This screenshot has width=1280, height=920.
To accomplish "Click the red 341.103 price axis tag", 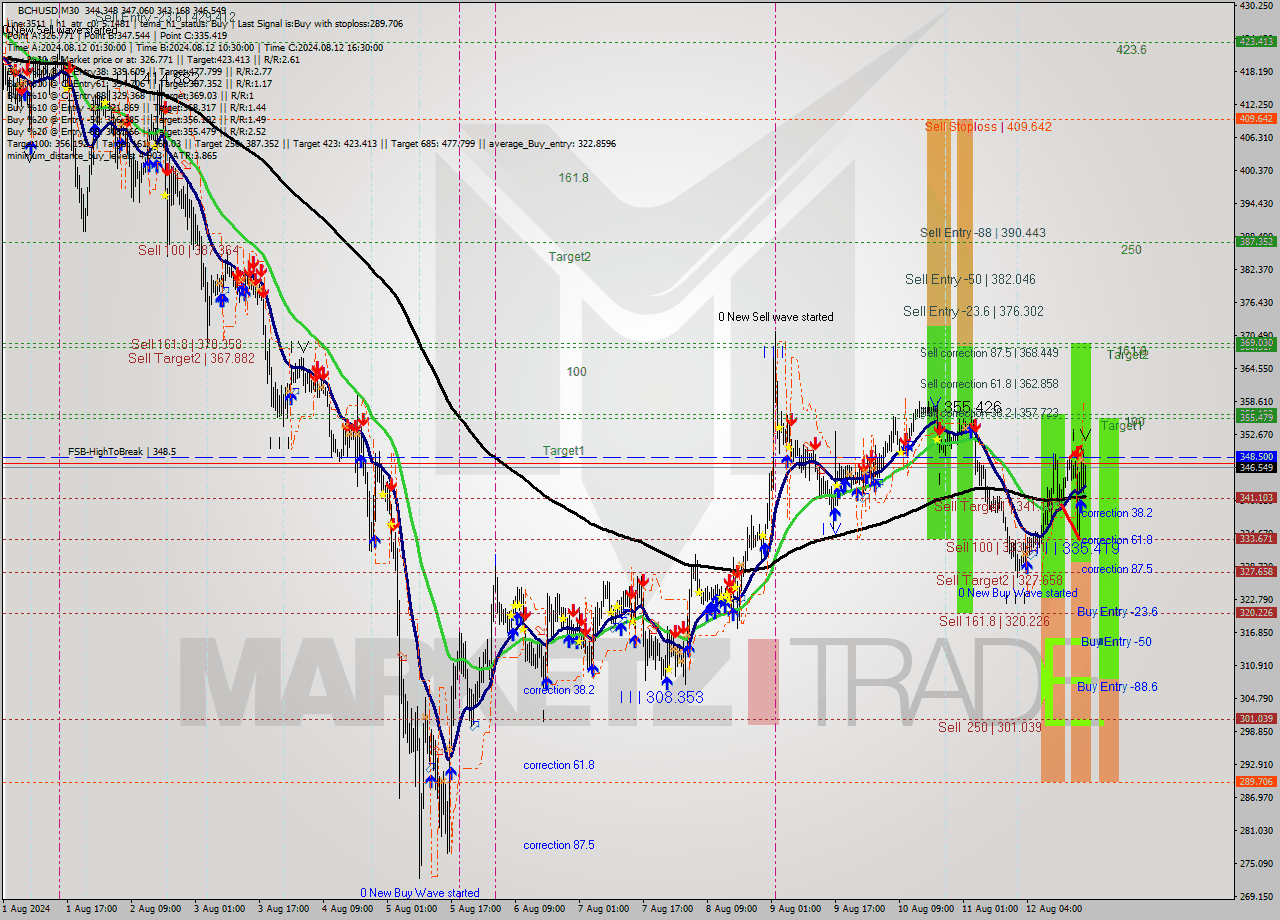I will pyautogui.click(x=1257, y=497).
